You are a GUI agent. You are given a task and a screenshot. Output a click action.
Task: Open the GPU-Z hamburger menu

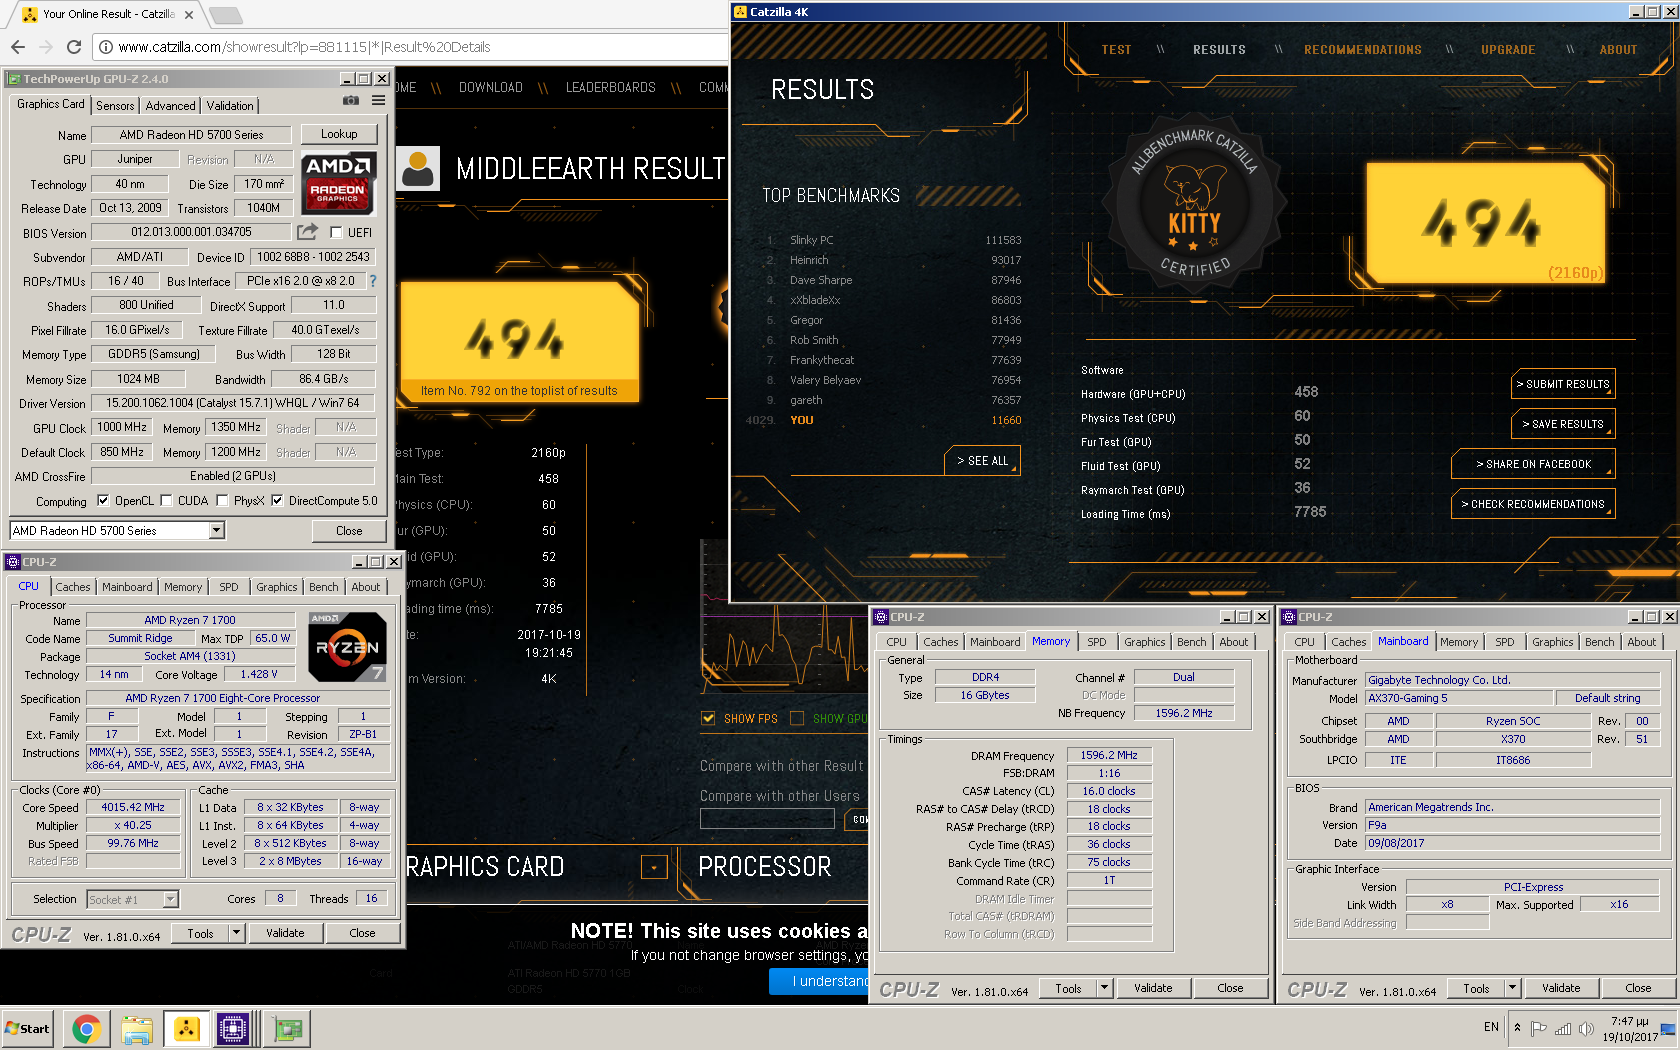click(378, 100)
